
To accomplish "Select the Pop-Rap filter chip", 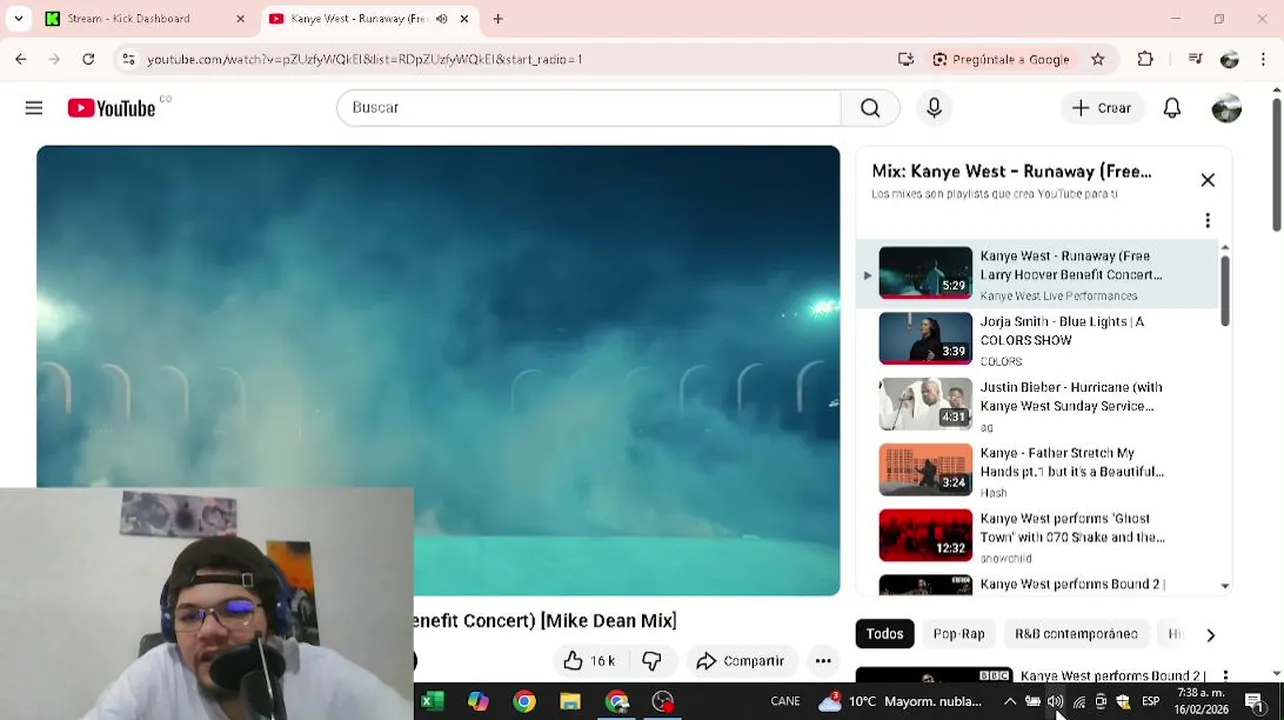I will pos(958,634).
